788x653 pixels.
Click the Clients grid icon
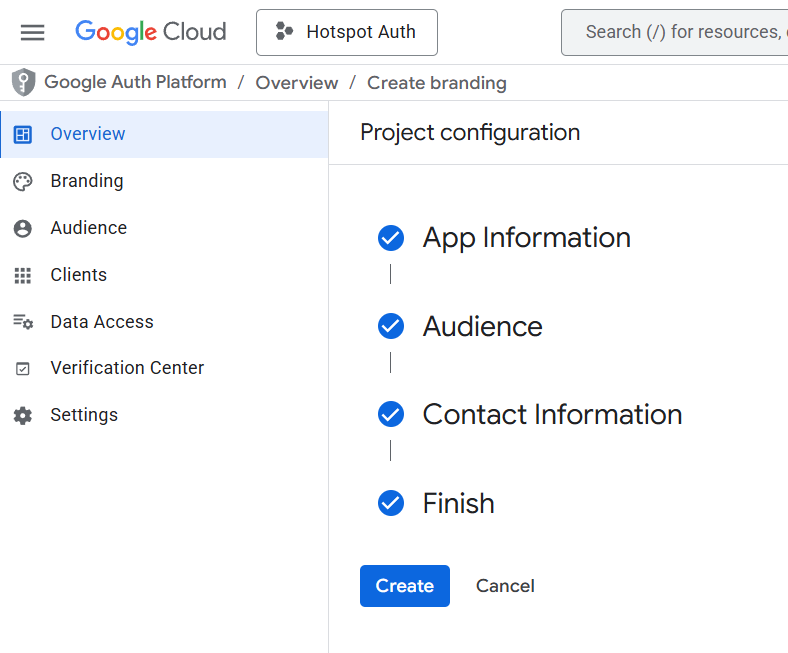click(x=23, y=275)
